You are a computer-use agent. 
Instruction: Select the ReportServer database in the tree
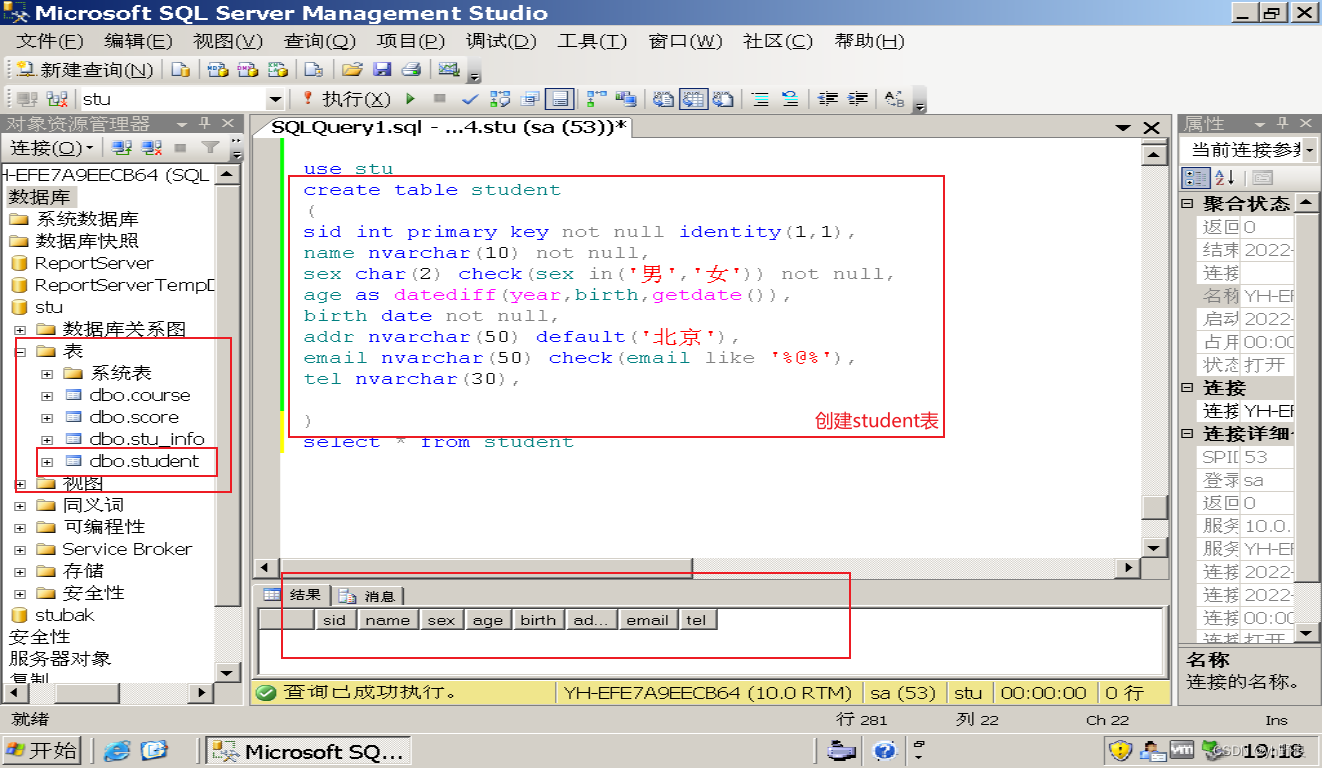94,263
